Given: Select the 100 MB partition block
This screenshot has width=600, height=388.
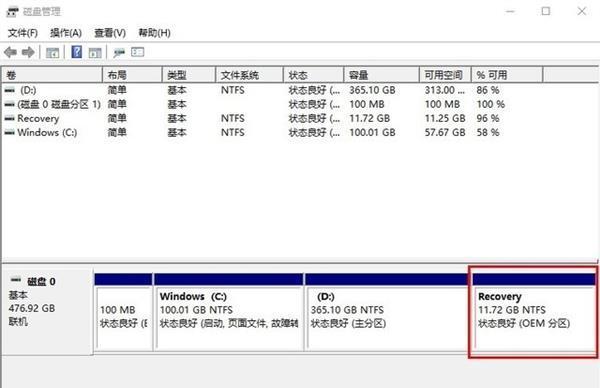Looking at the screenshot, I should (x=123, y=312).
